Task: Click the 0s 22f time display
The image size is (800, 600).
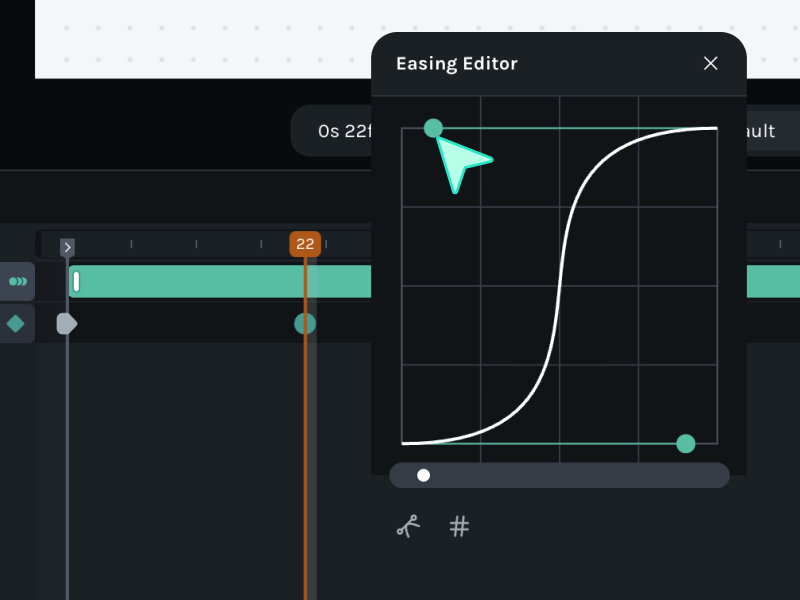Action: (335, 131)
